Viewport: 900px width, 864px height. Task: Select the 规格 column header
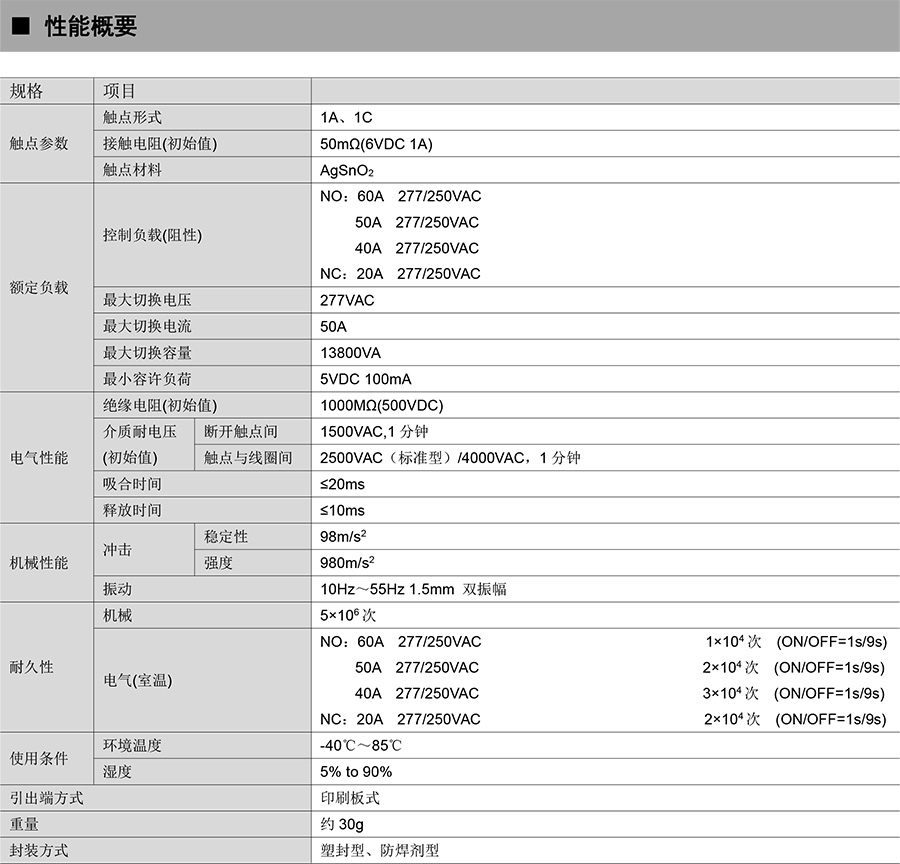27,91
